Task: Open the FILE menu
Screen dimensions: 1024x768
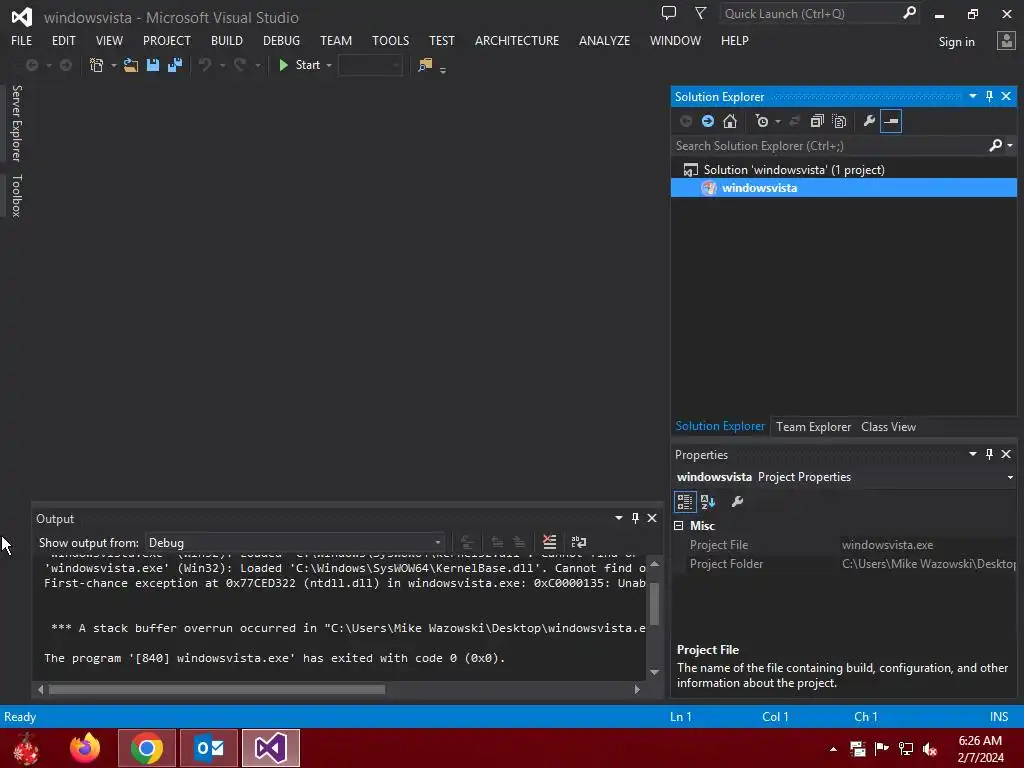Action: tap(22, 40)
